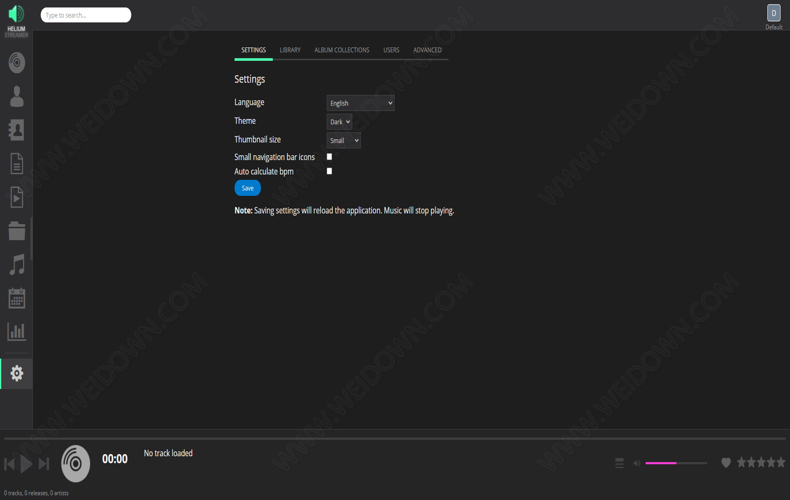The width and height of the screenshot is (790, 500).
Task: Click the Note about saving settings
Action: click(344, 211)
